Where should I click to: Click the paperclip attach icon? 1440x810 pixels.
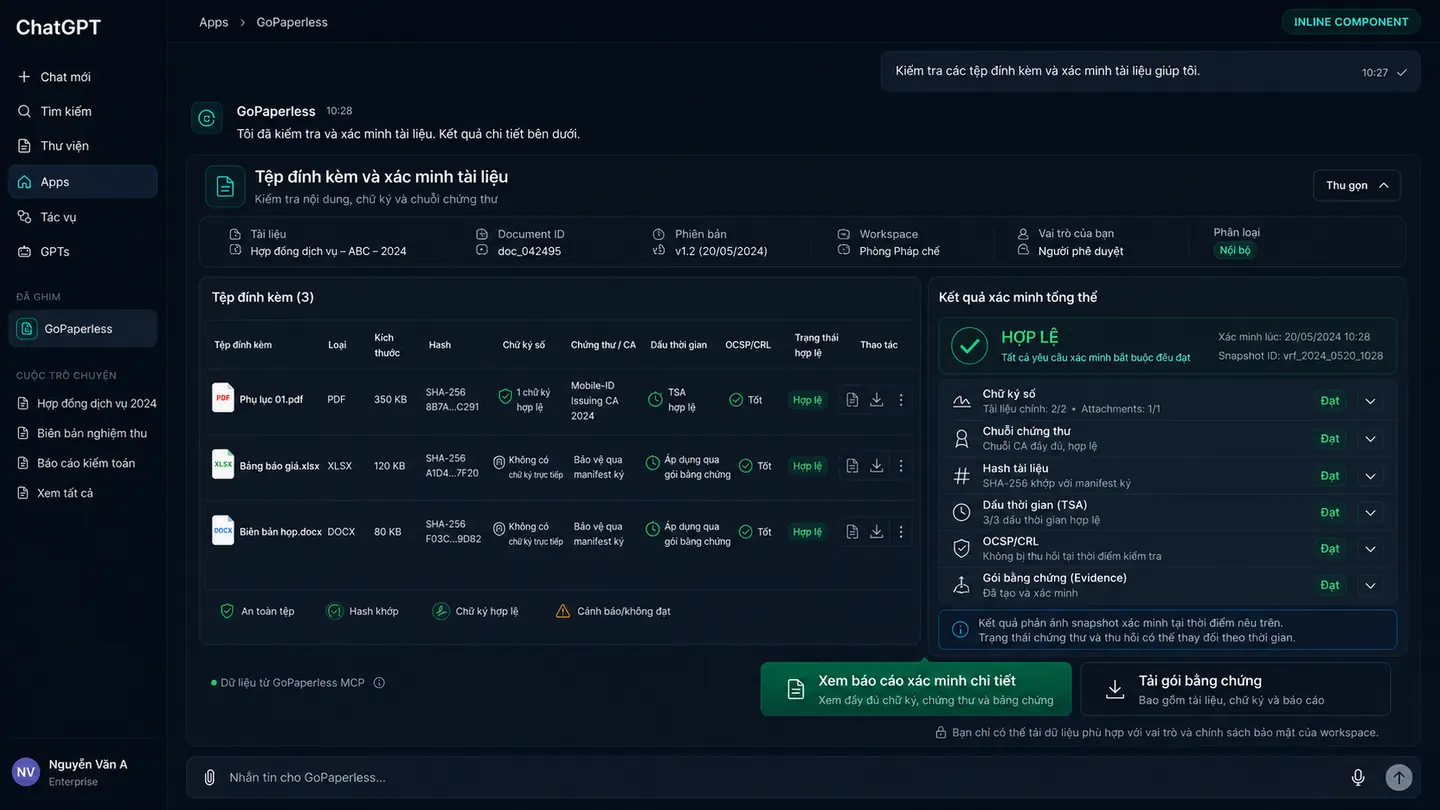tap(209, 777)
